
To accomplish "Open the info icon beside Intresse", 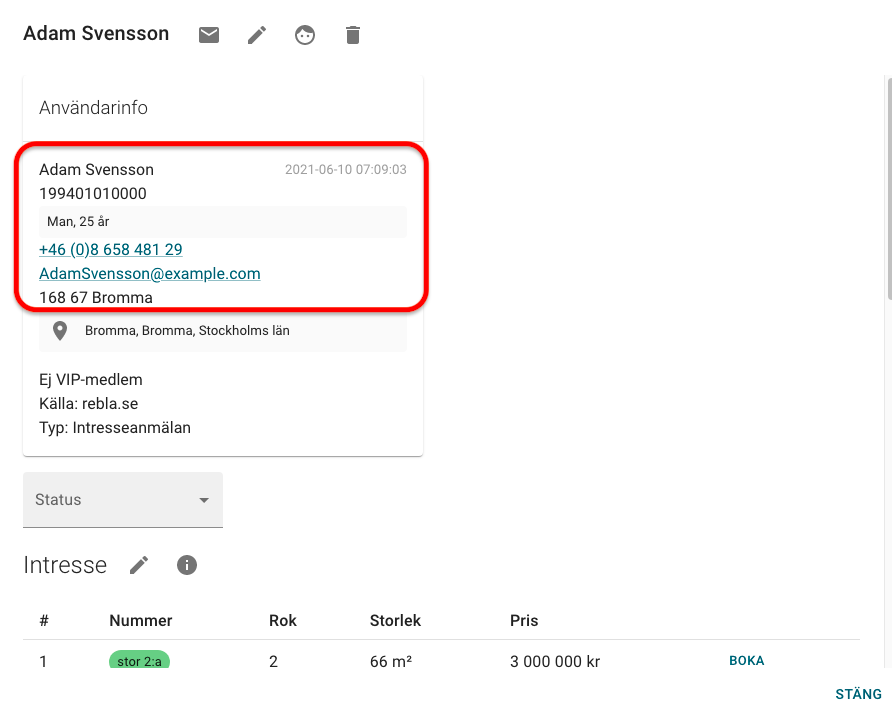I will (186, 565).
